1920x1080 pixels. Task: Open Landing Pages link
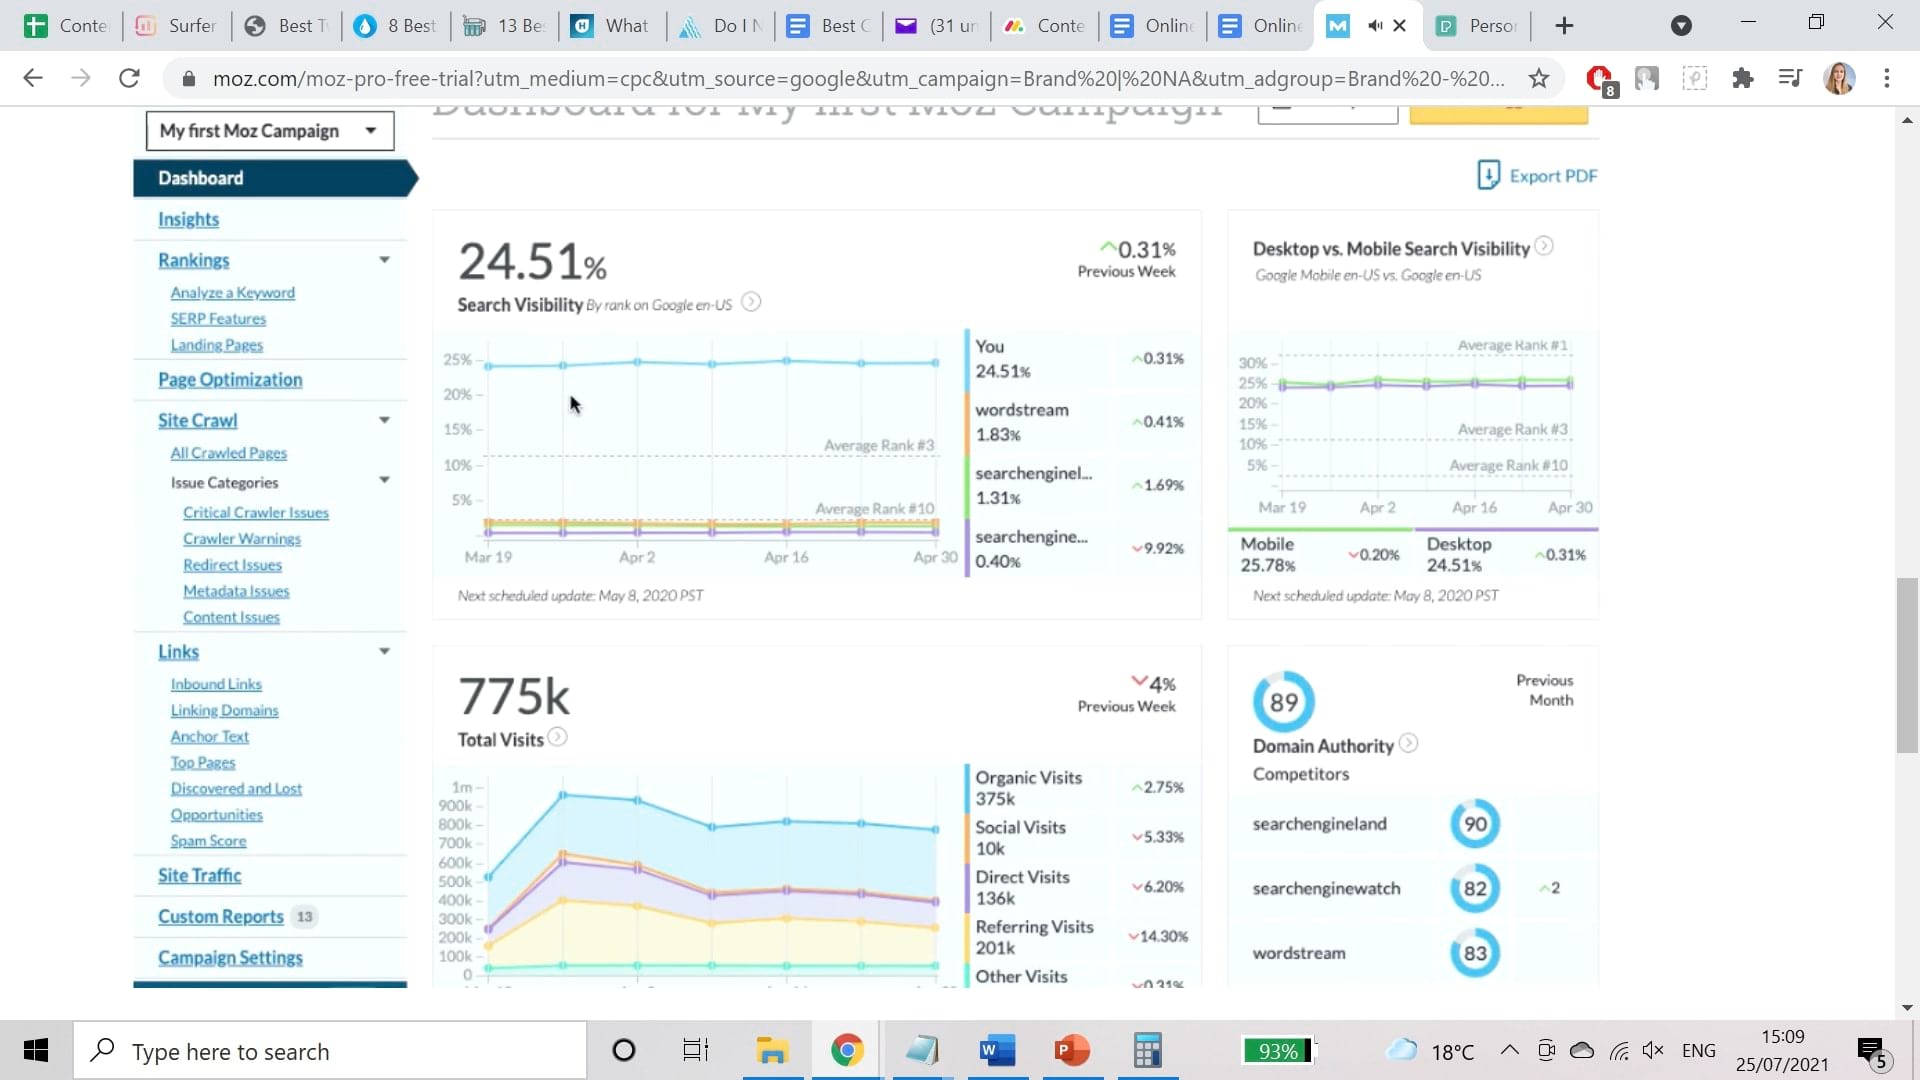(217, 345)
